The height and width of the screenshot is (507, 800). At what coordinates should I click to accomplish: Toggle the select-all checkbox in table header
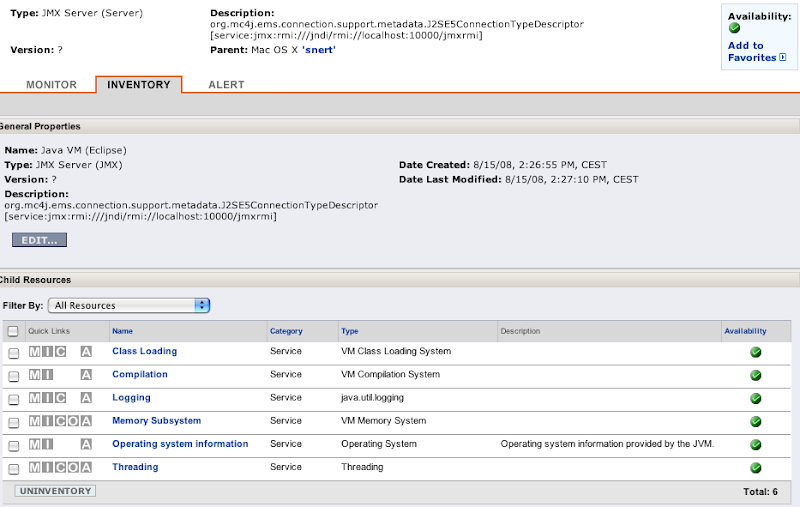pyautogui.click(x=13, y=331)
